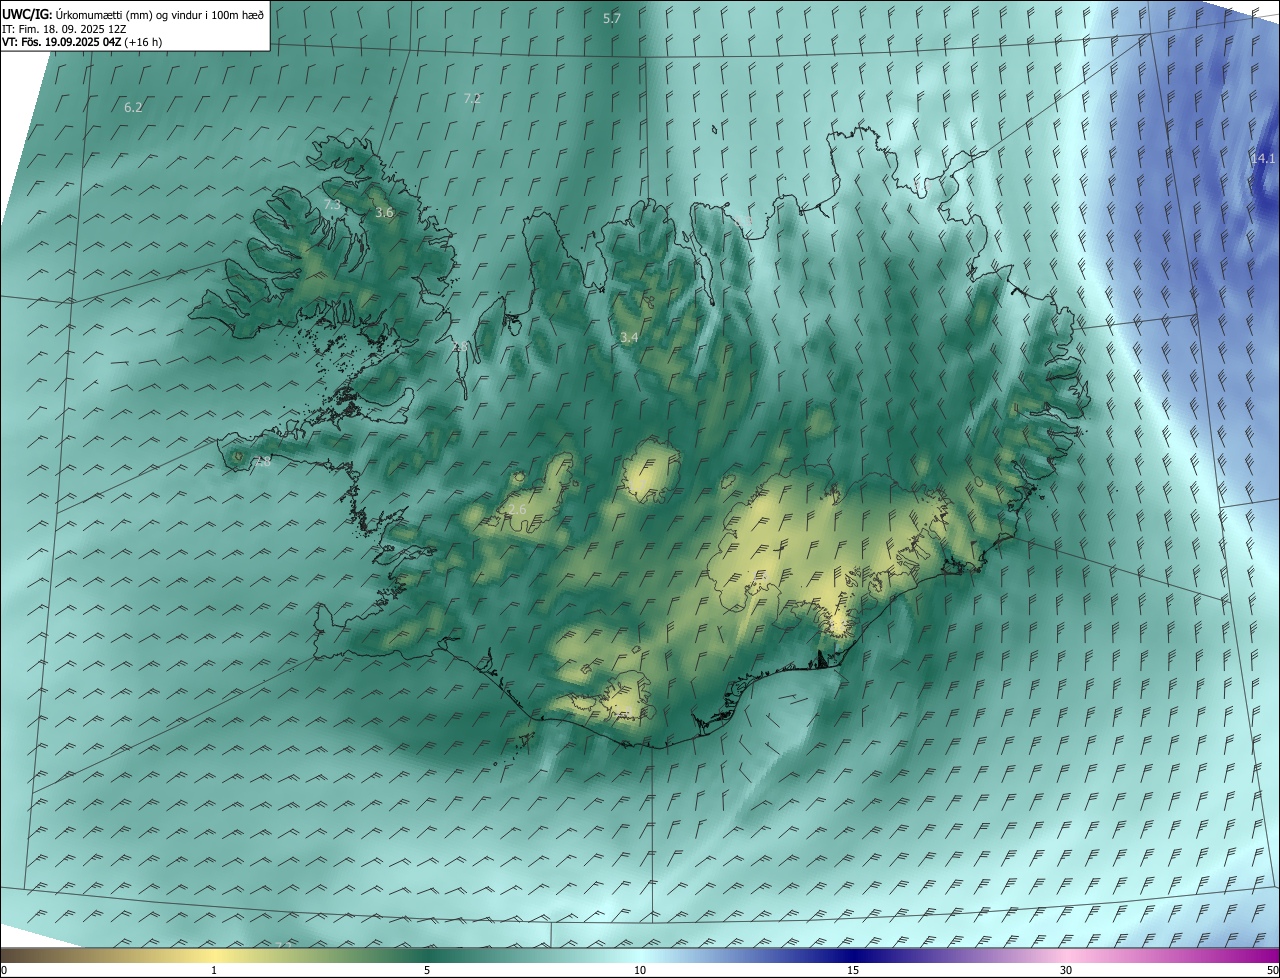
Task: Click the 50 tick on the color scale
Action: (1271, 970)
